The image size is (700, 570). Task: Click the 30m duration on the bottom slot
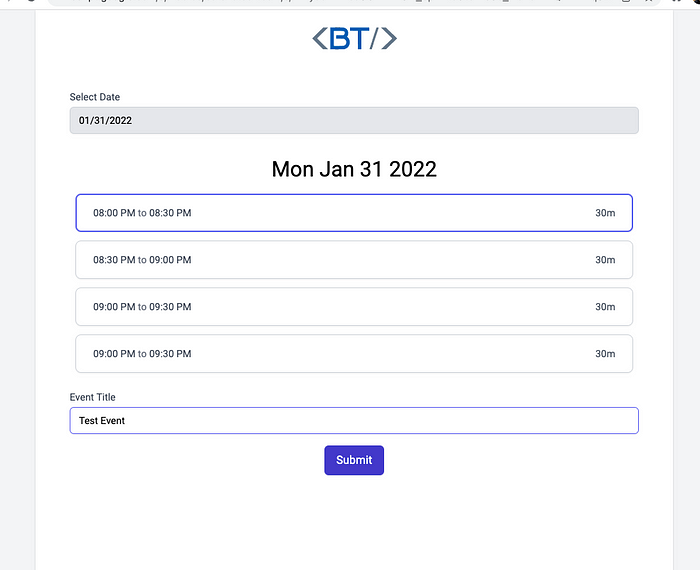[x=605, y=354]
